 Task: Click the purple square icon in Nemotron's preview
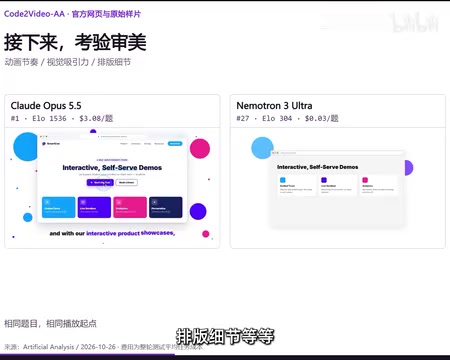(x=324, y=180)
